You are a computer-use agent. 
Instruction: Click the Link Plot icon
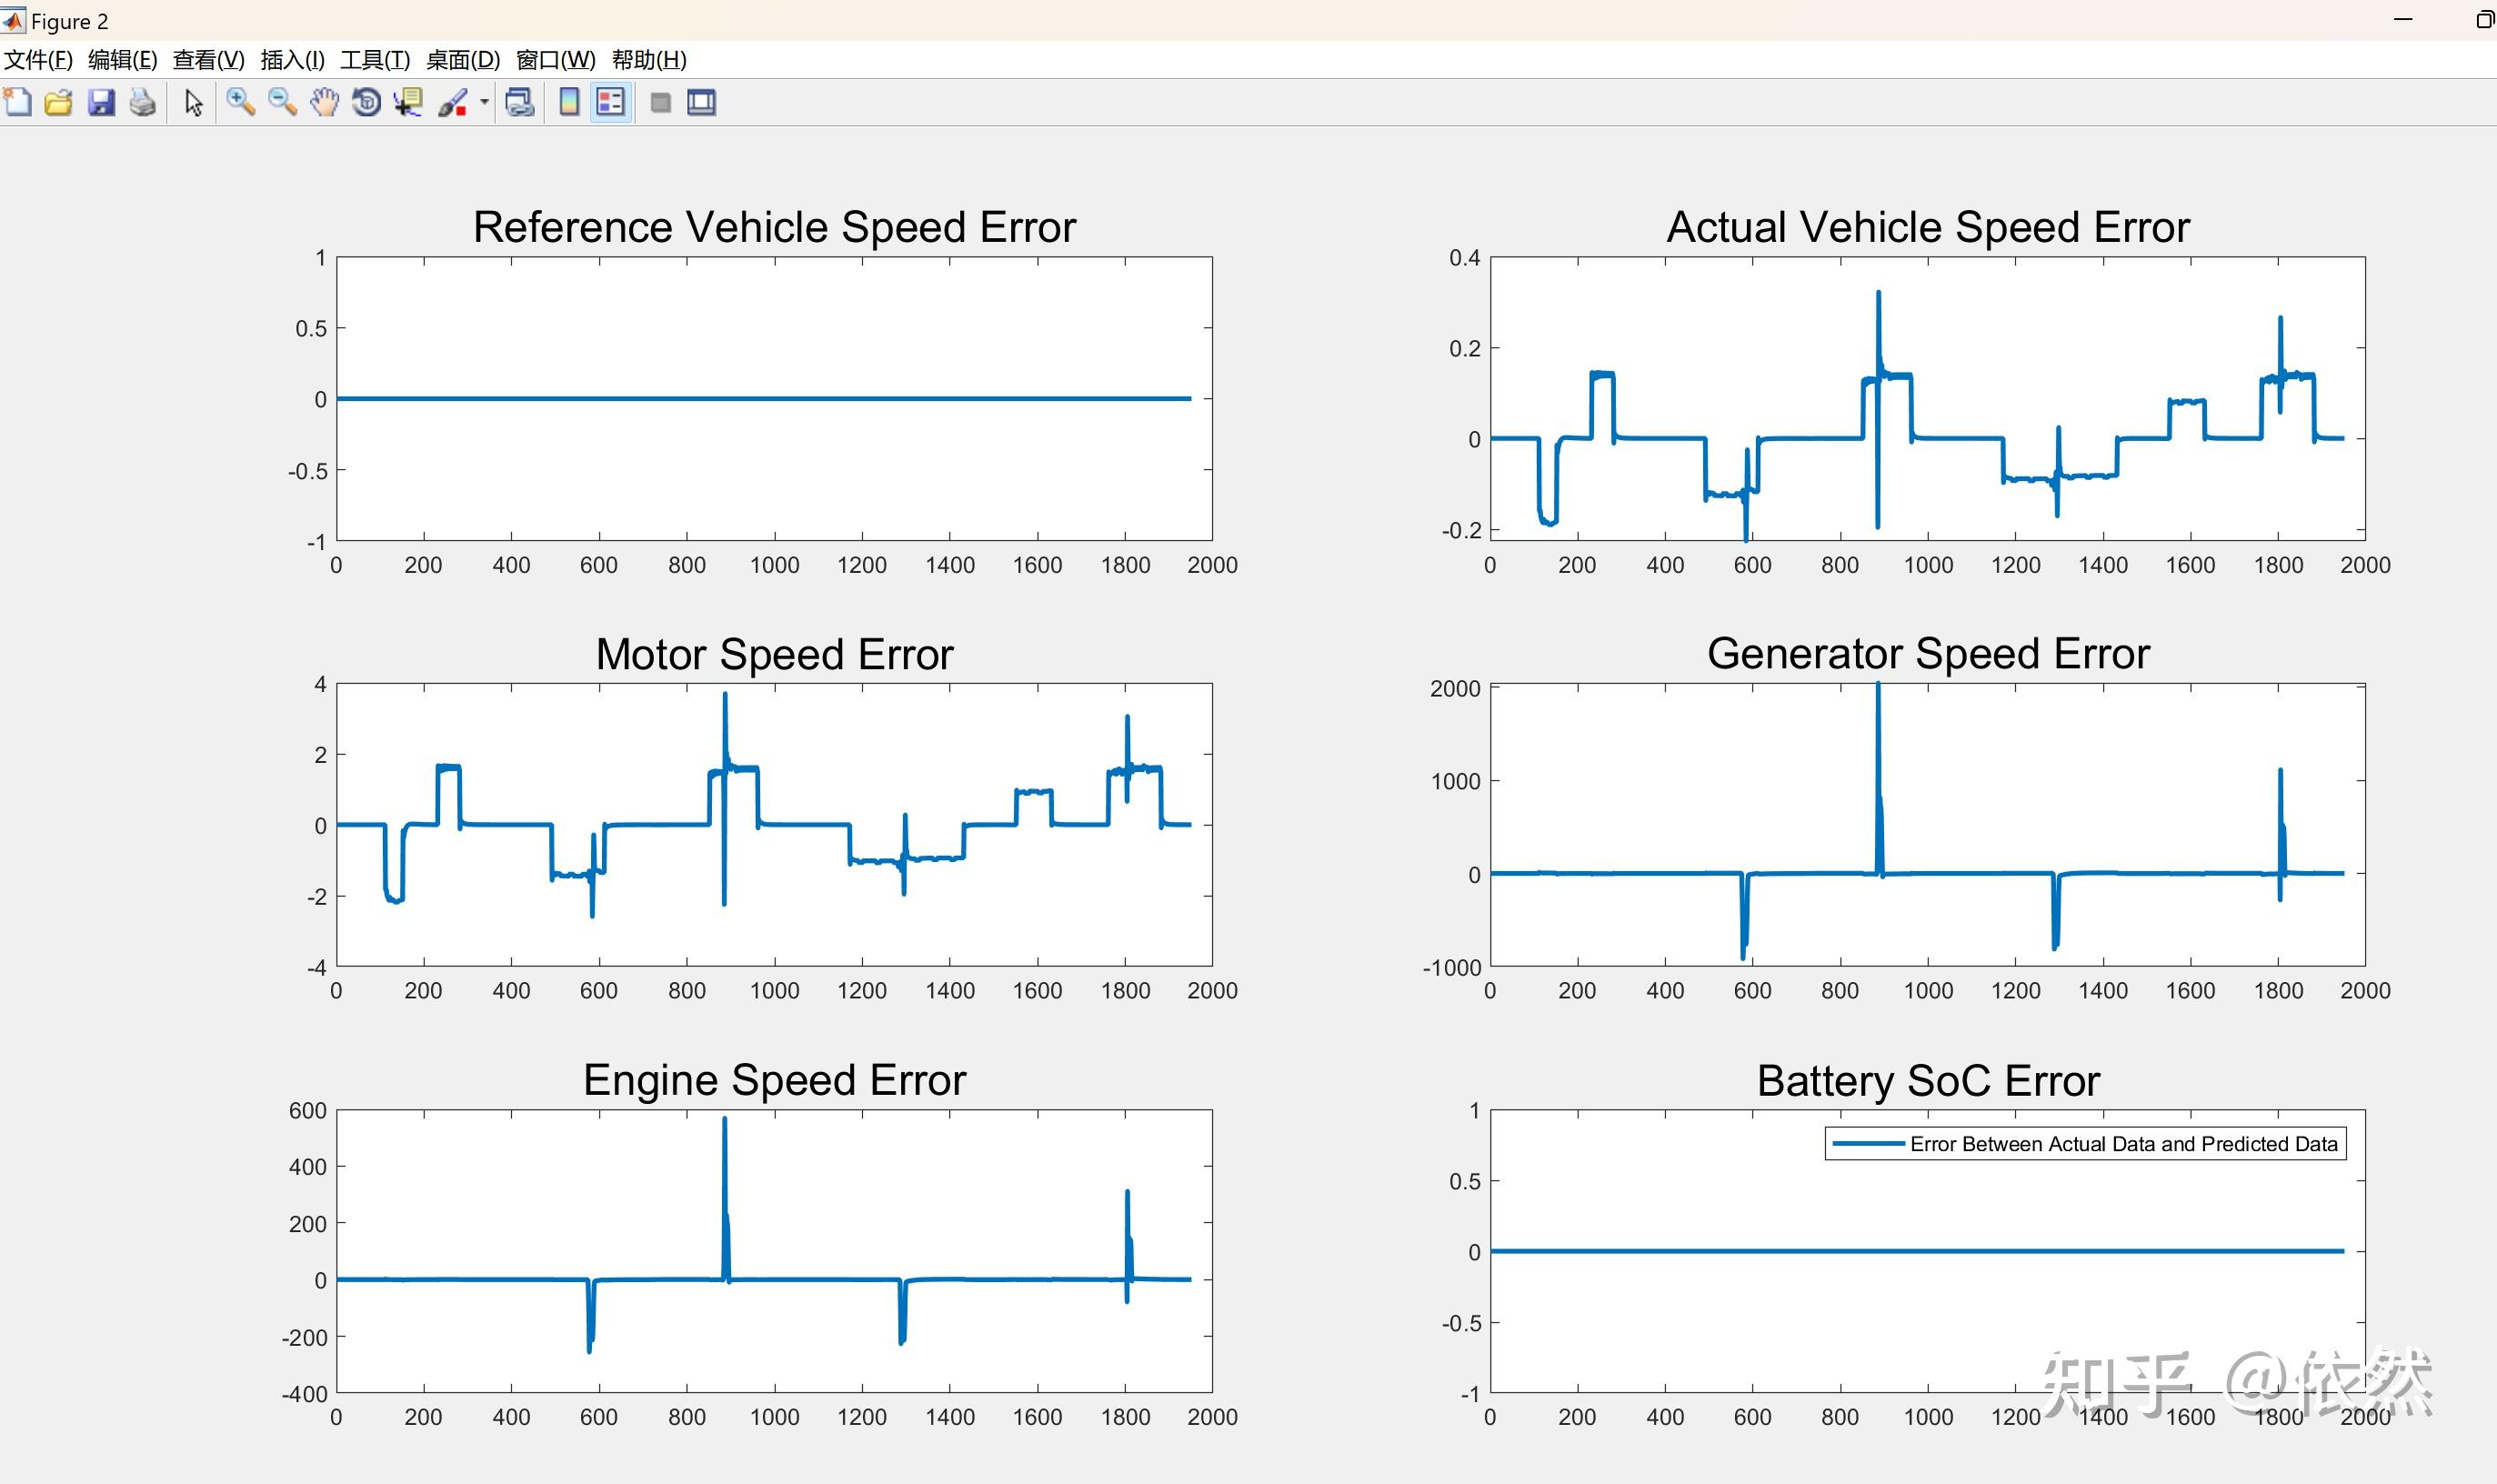coord(520,102)
